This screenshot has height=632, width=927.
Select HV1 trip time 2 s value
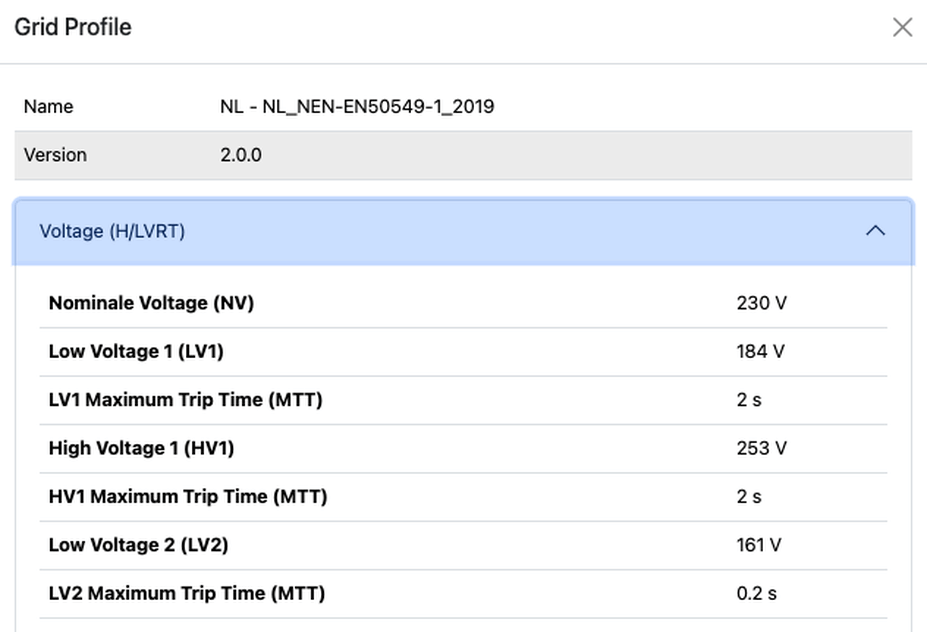(749, 497)
